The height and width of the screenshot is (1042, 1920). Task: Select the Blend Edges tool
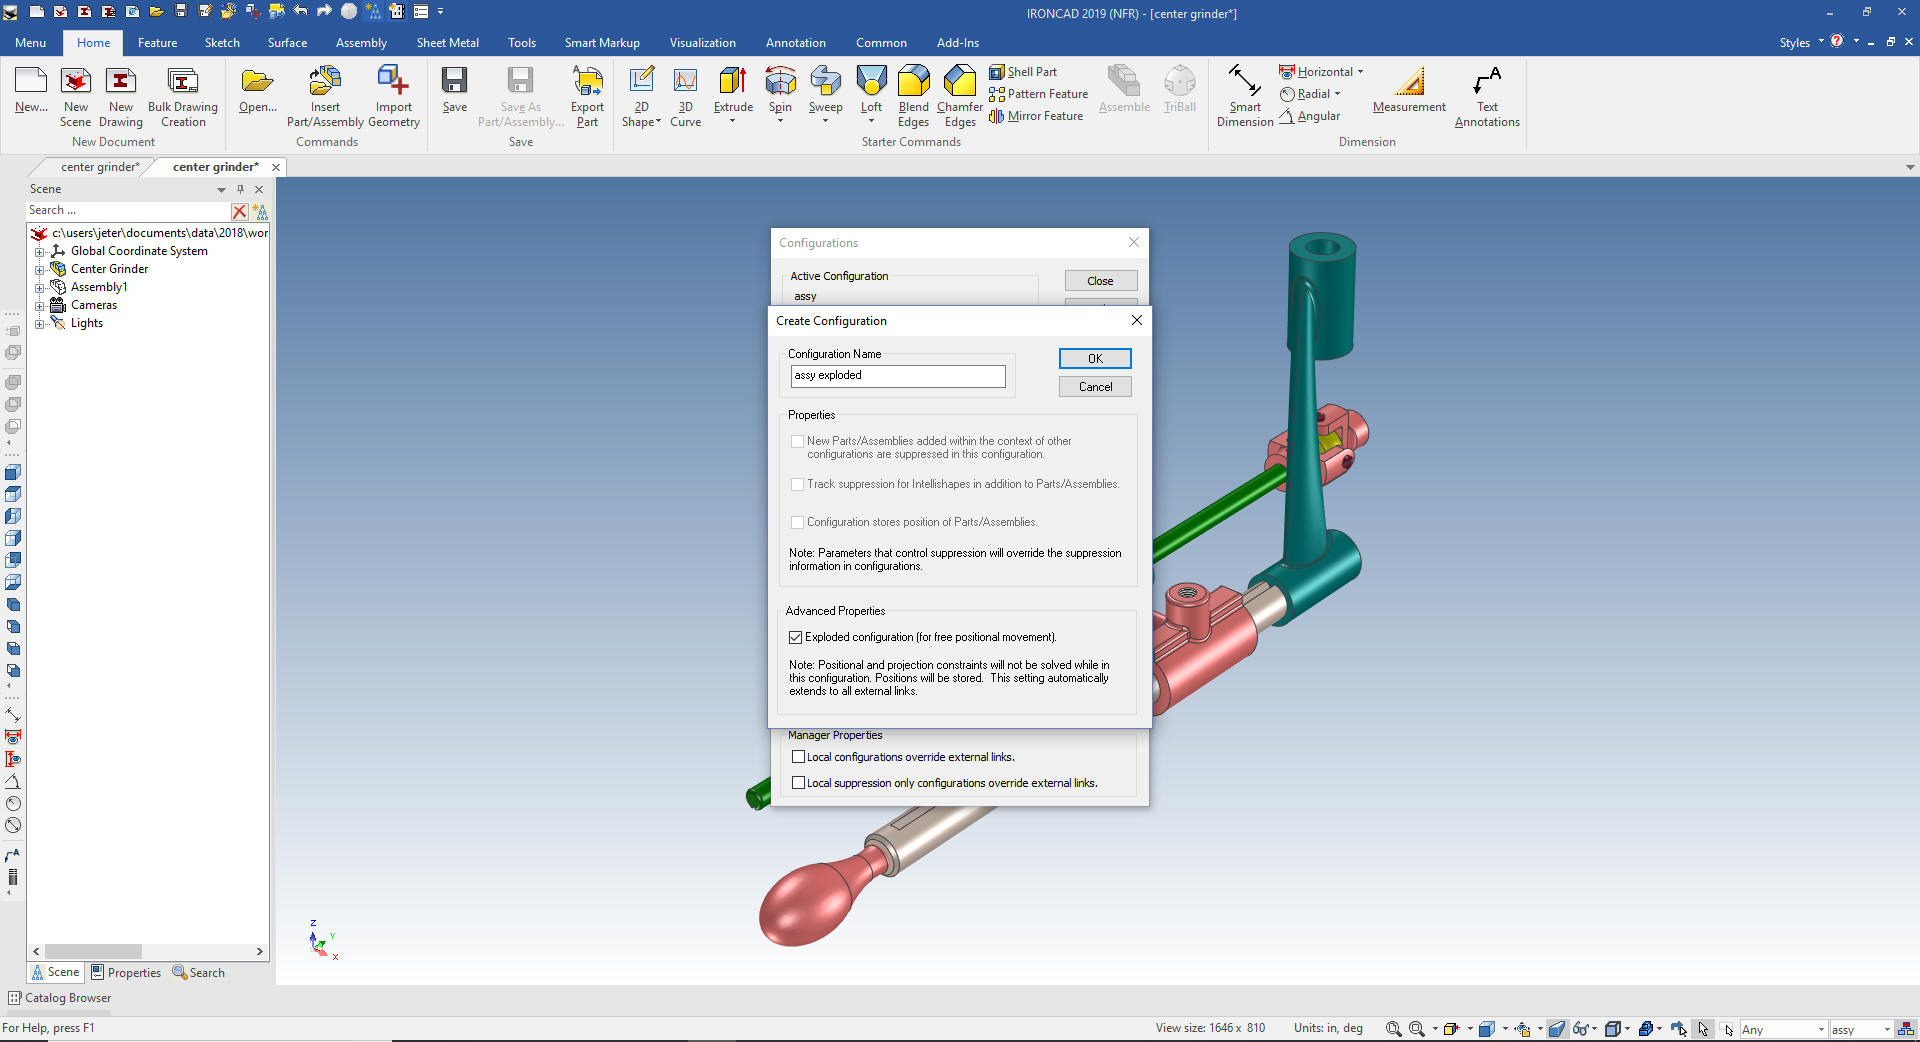[913, 82]
